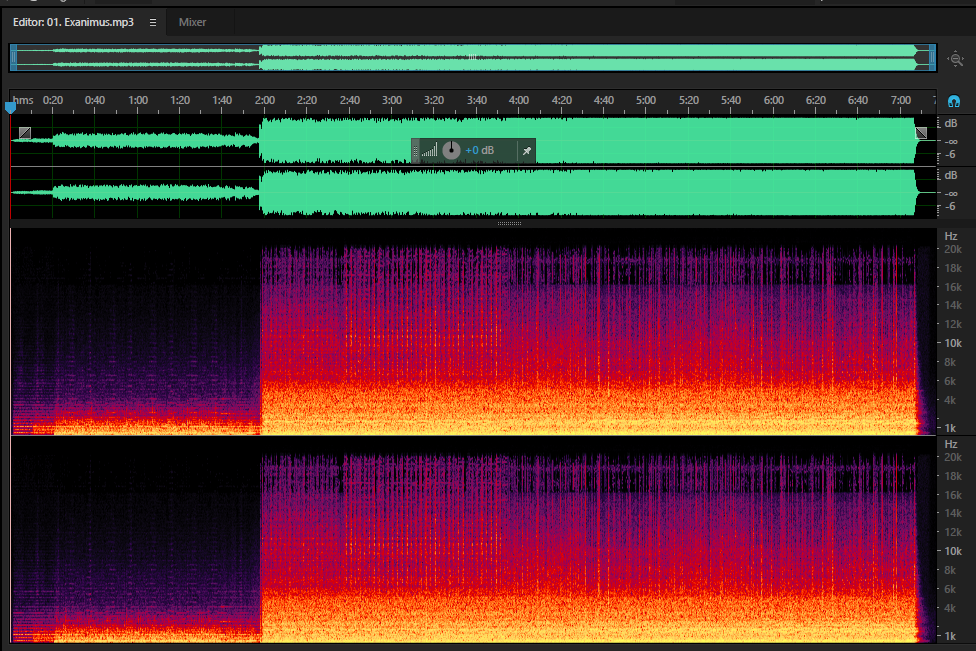This screenshot has height=651, width=976.
Task: Click the hms time format label
Action: click(x=23, y=100)
